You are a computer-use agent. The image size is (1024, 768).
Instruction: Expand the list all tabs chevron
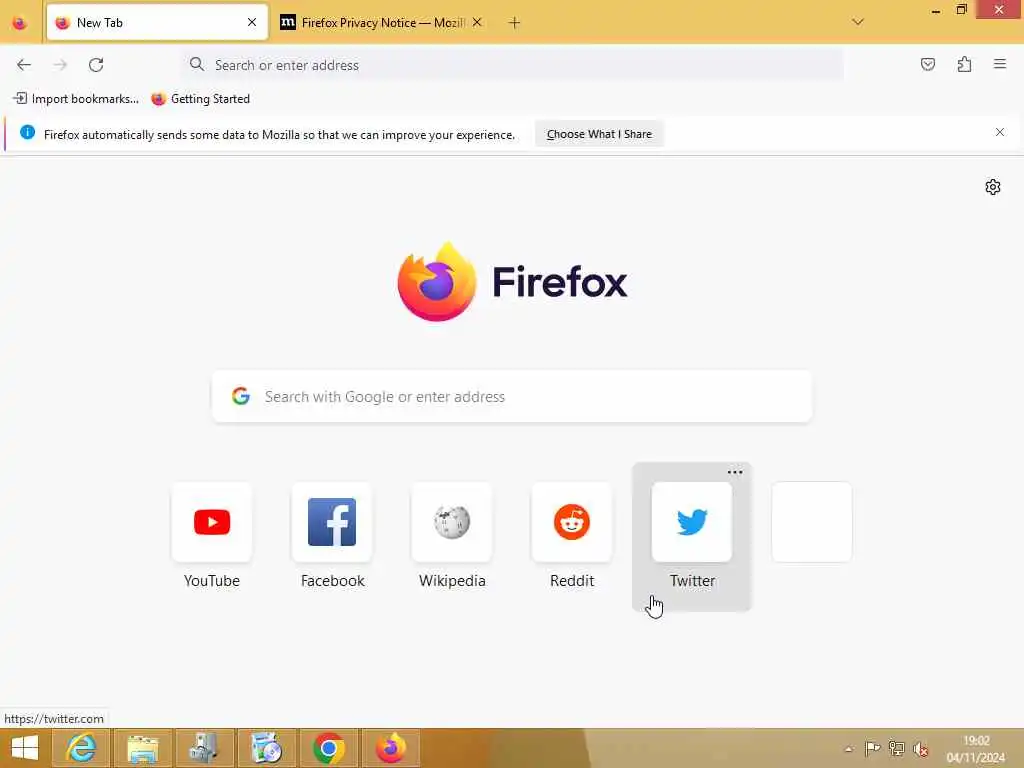click(857, 22)
